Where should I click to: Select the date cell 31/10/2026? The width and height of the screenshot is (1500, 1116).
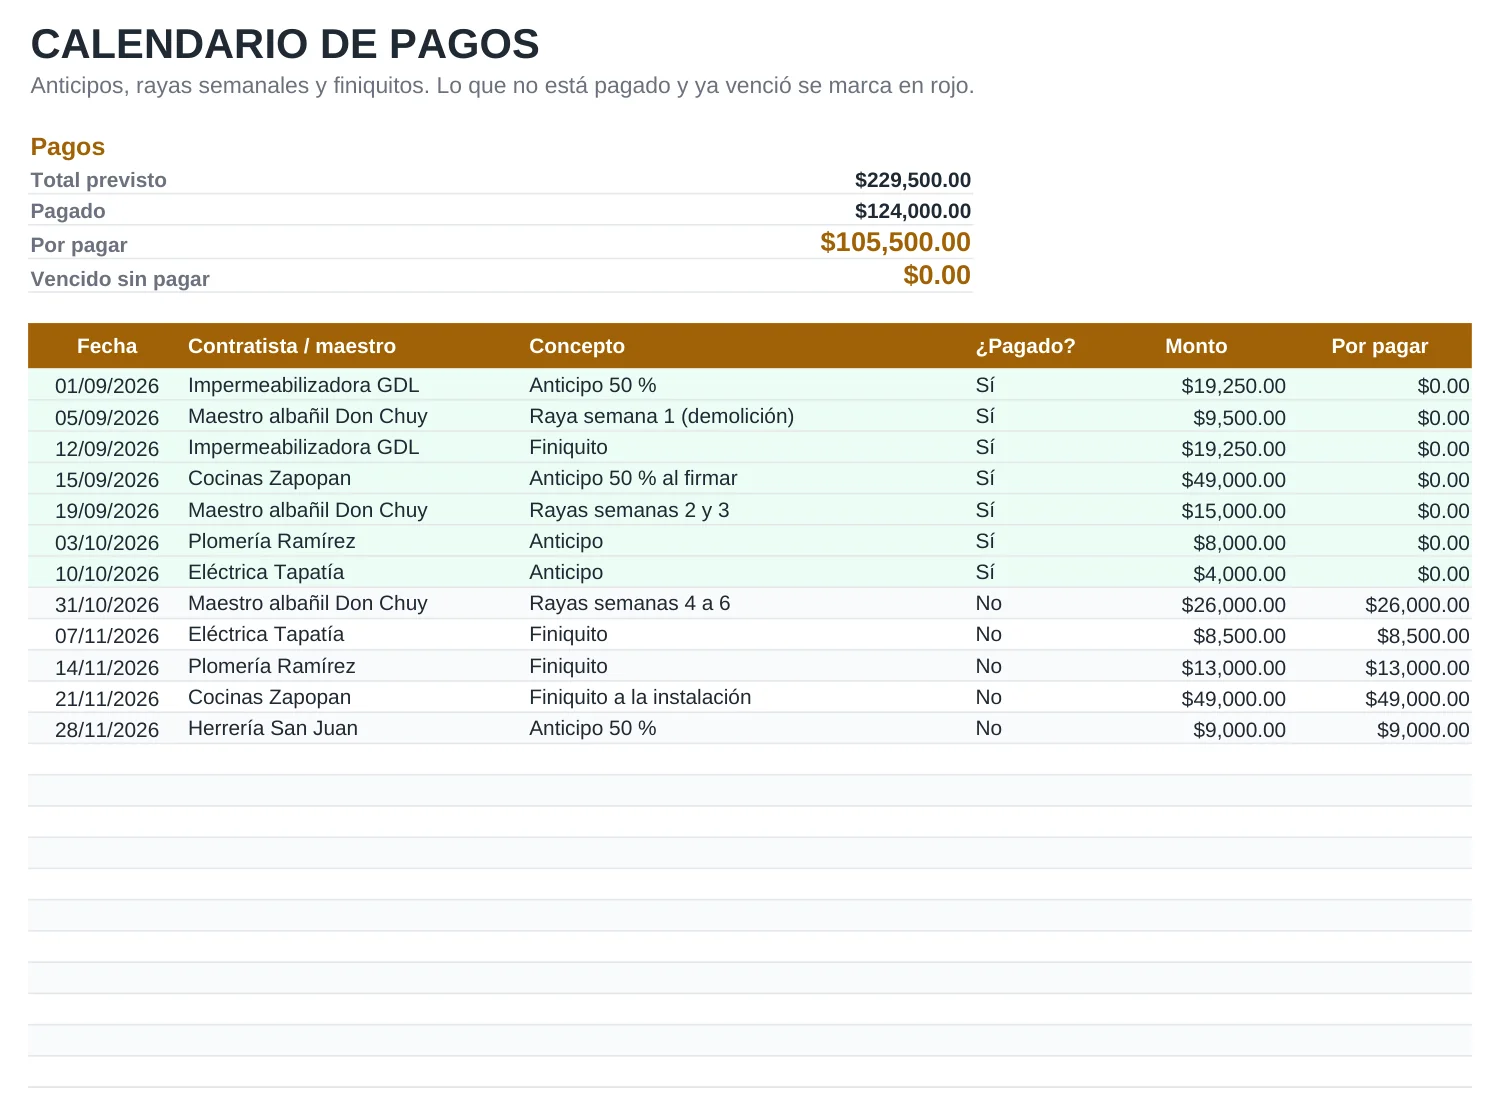pyautogui.click(x=107, y=605)
